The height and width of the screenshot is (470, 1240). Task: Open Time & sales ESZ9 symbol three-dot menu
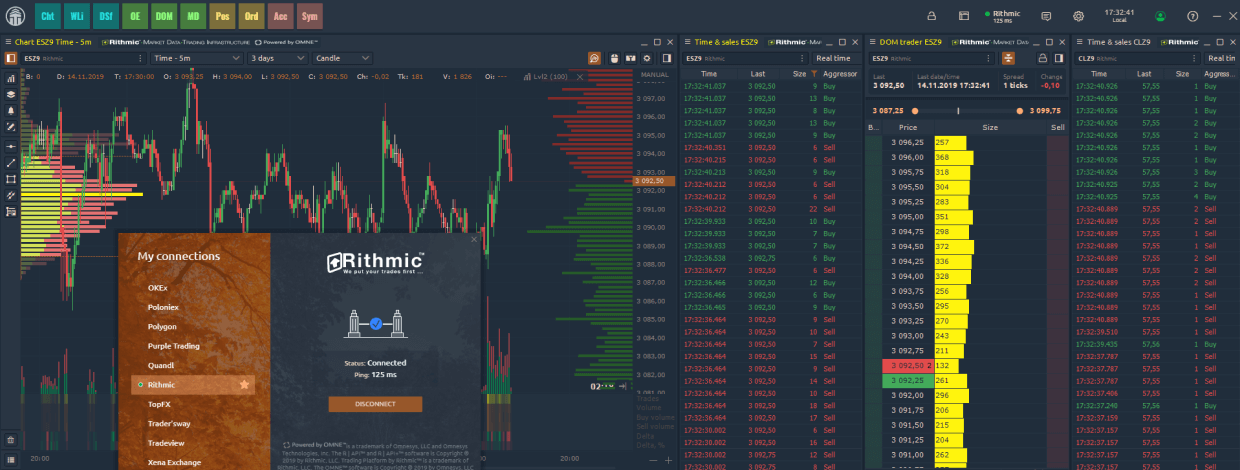(x=801, y=58)
